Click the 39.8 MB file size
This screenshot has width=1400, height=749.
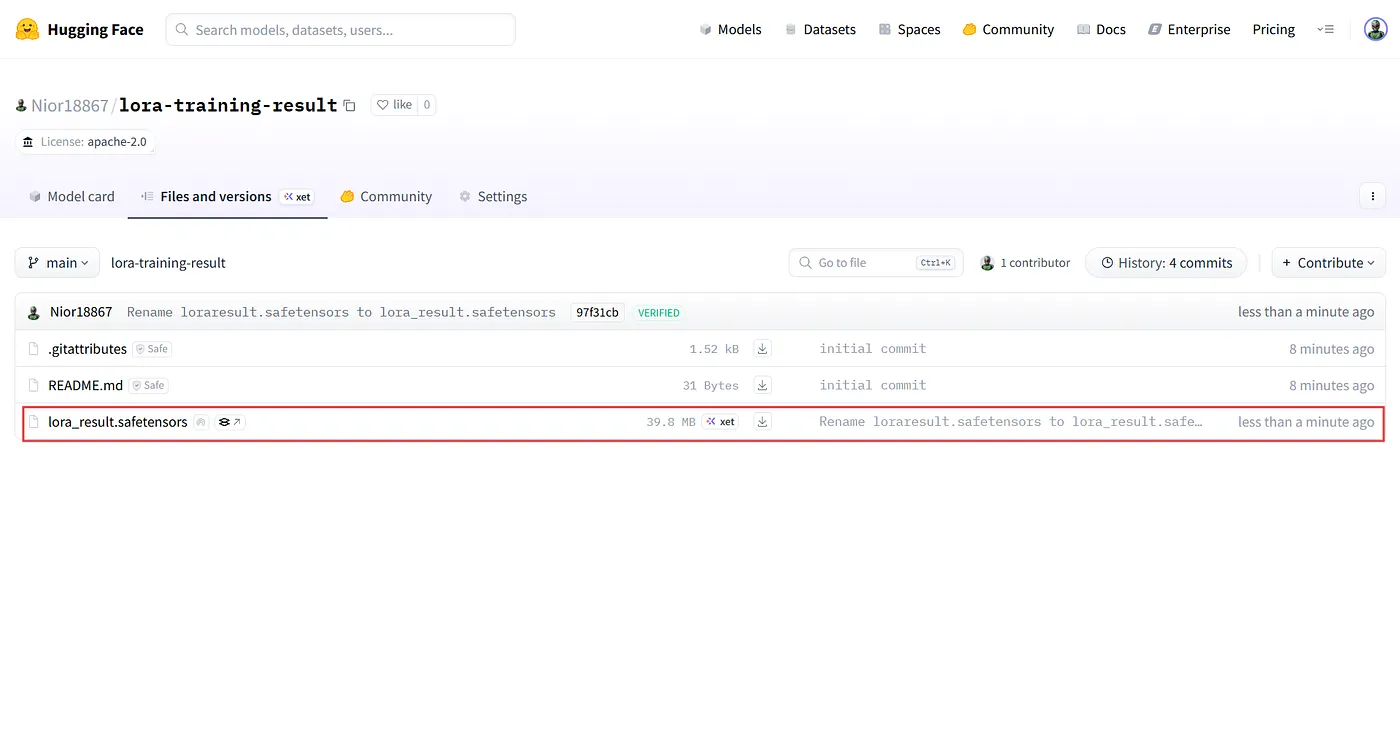click(x=670, y=422)
